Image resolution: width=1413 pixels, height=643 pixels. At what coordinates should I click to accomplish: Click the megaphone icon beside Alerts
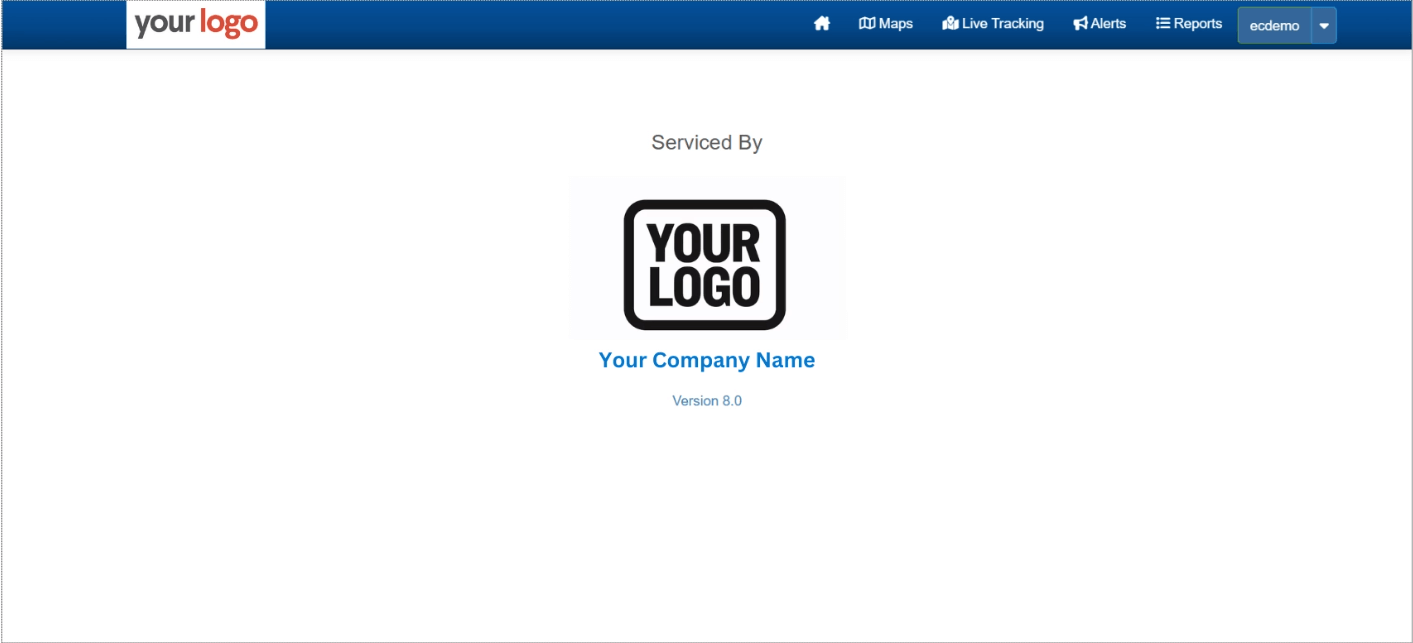click(1080, 24)
